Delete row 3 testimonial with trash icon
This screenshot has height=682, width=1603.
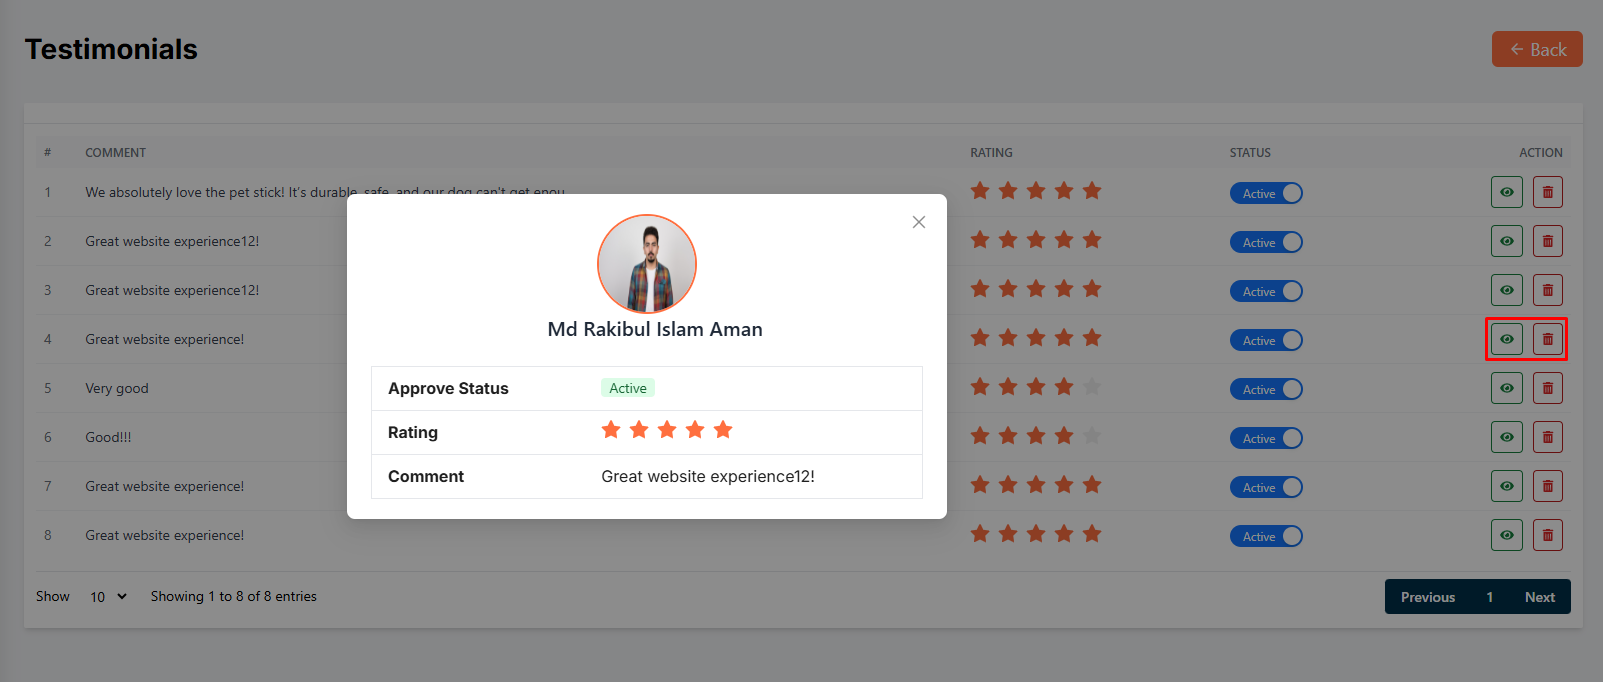coord(1547,290)
